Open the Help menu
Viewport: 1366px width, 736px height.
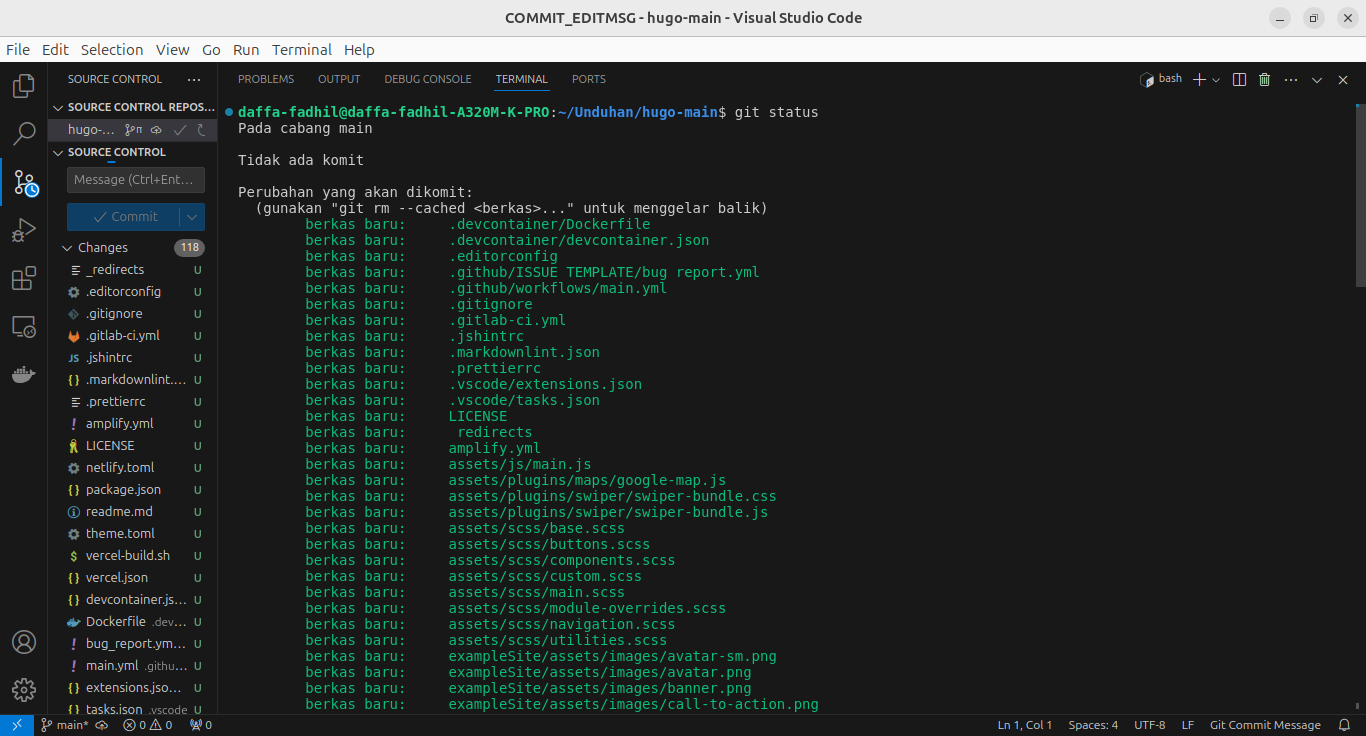click(359, 49)
